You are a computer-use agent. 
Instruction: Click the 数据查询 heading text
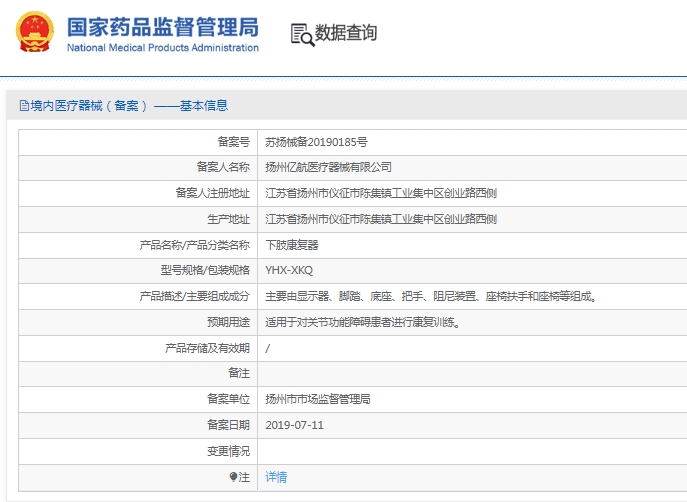tap(346, 33)
